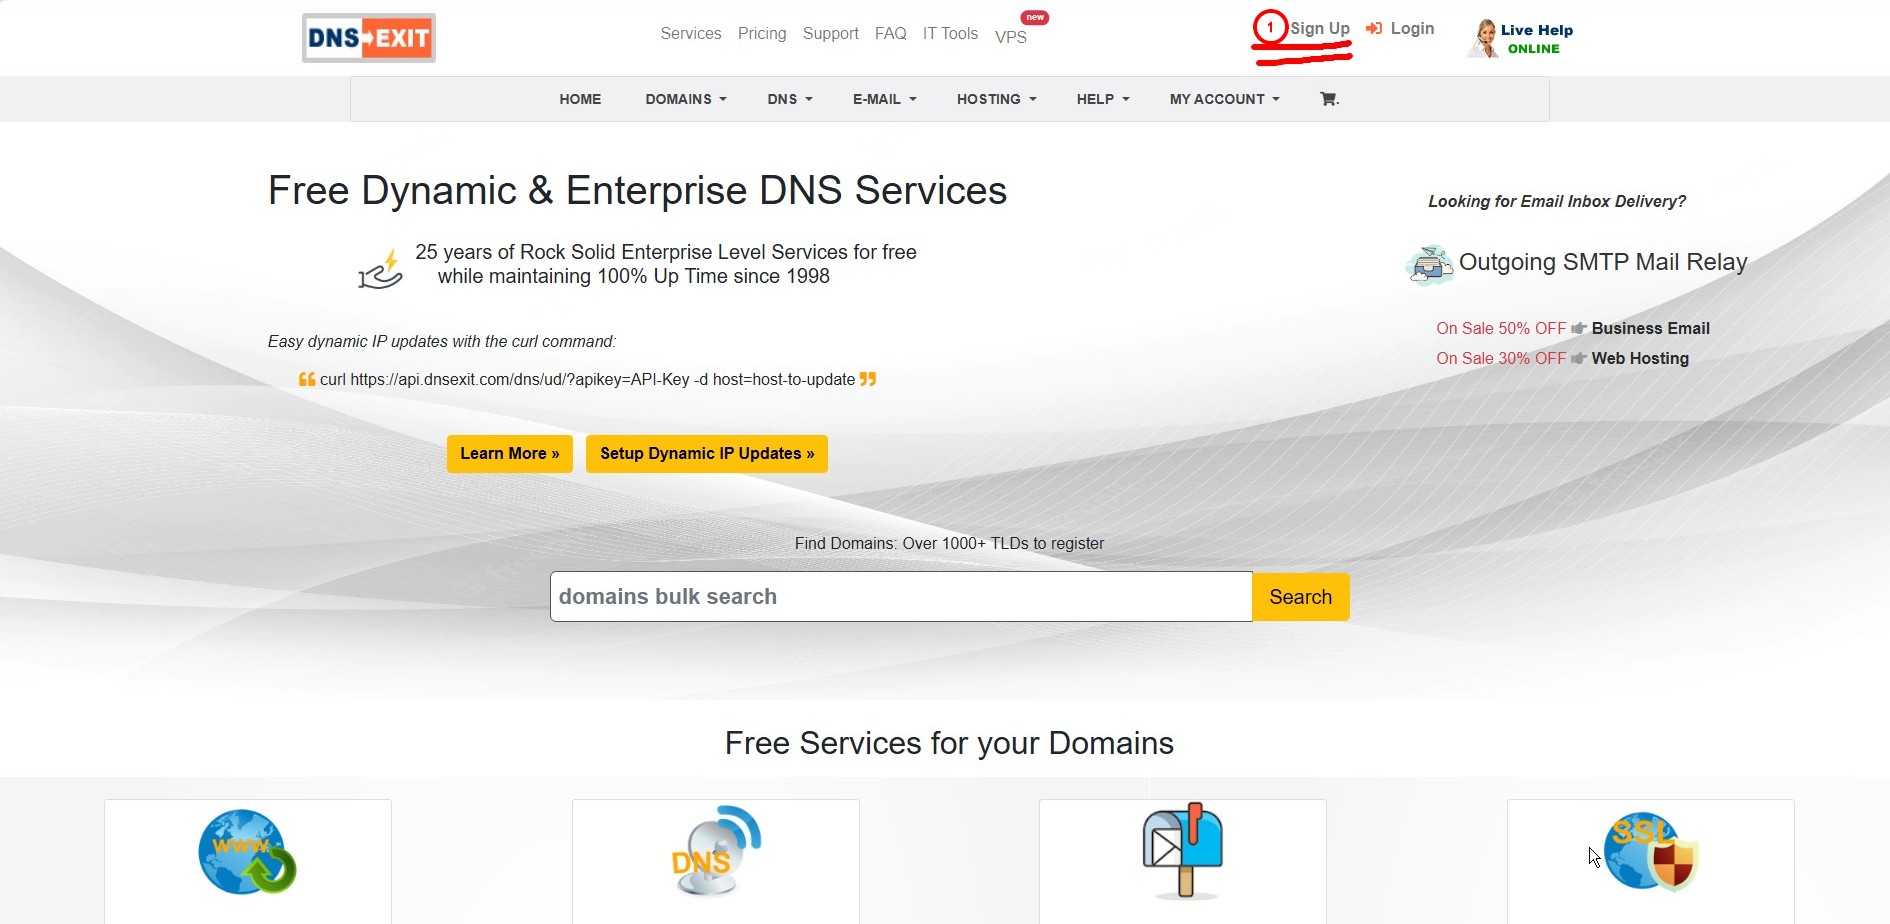Expand the MY ACCOUNT menu
1890x924 pixels.
click(1223, 99)
